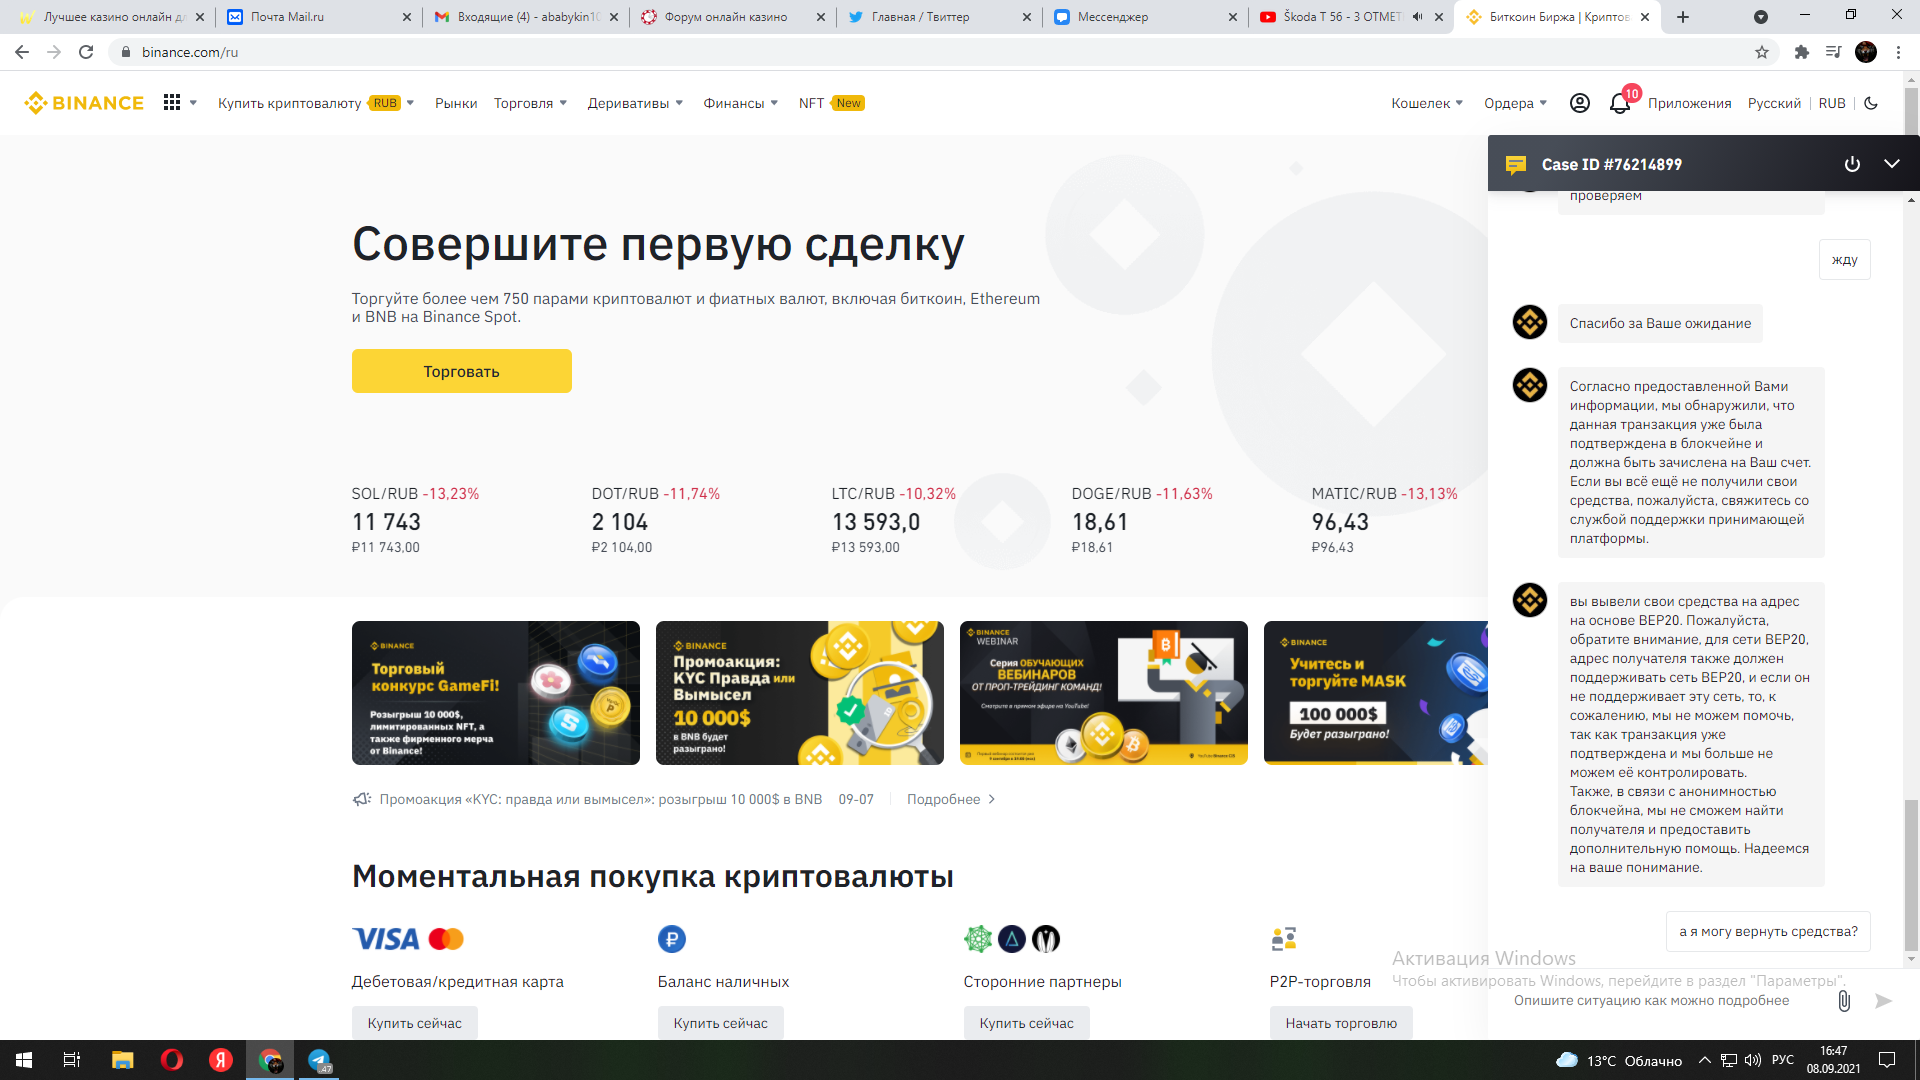Bookmark this page with the star icon

(x=1762, y=52)
